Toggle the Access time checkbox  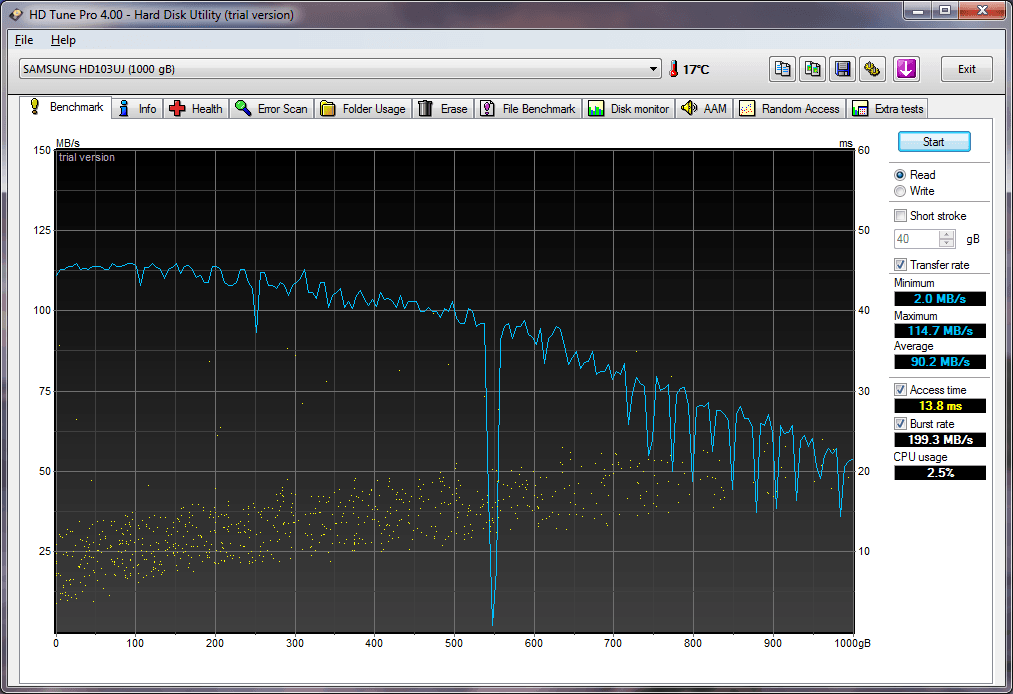(x=901, y=390)
